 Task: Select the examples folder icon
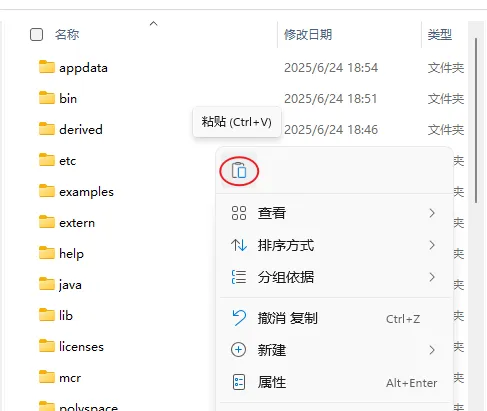pos(47,191)
